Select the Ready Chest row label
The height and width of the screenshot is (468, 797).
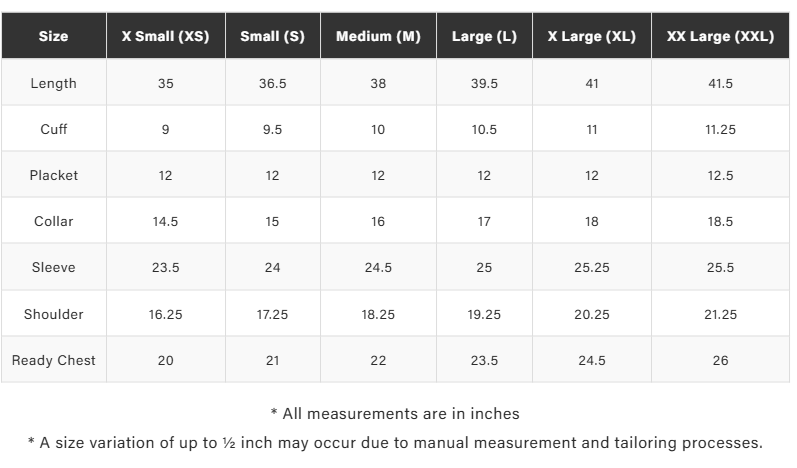tap(54, 360)
